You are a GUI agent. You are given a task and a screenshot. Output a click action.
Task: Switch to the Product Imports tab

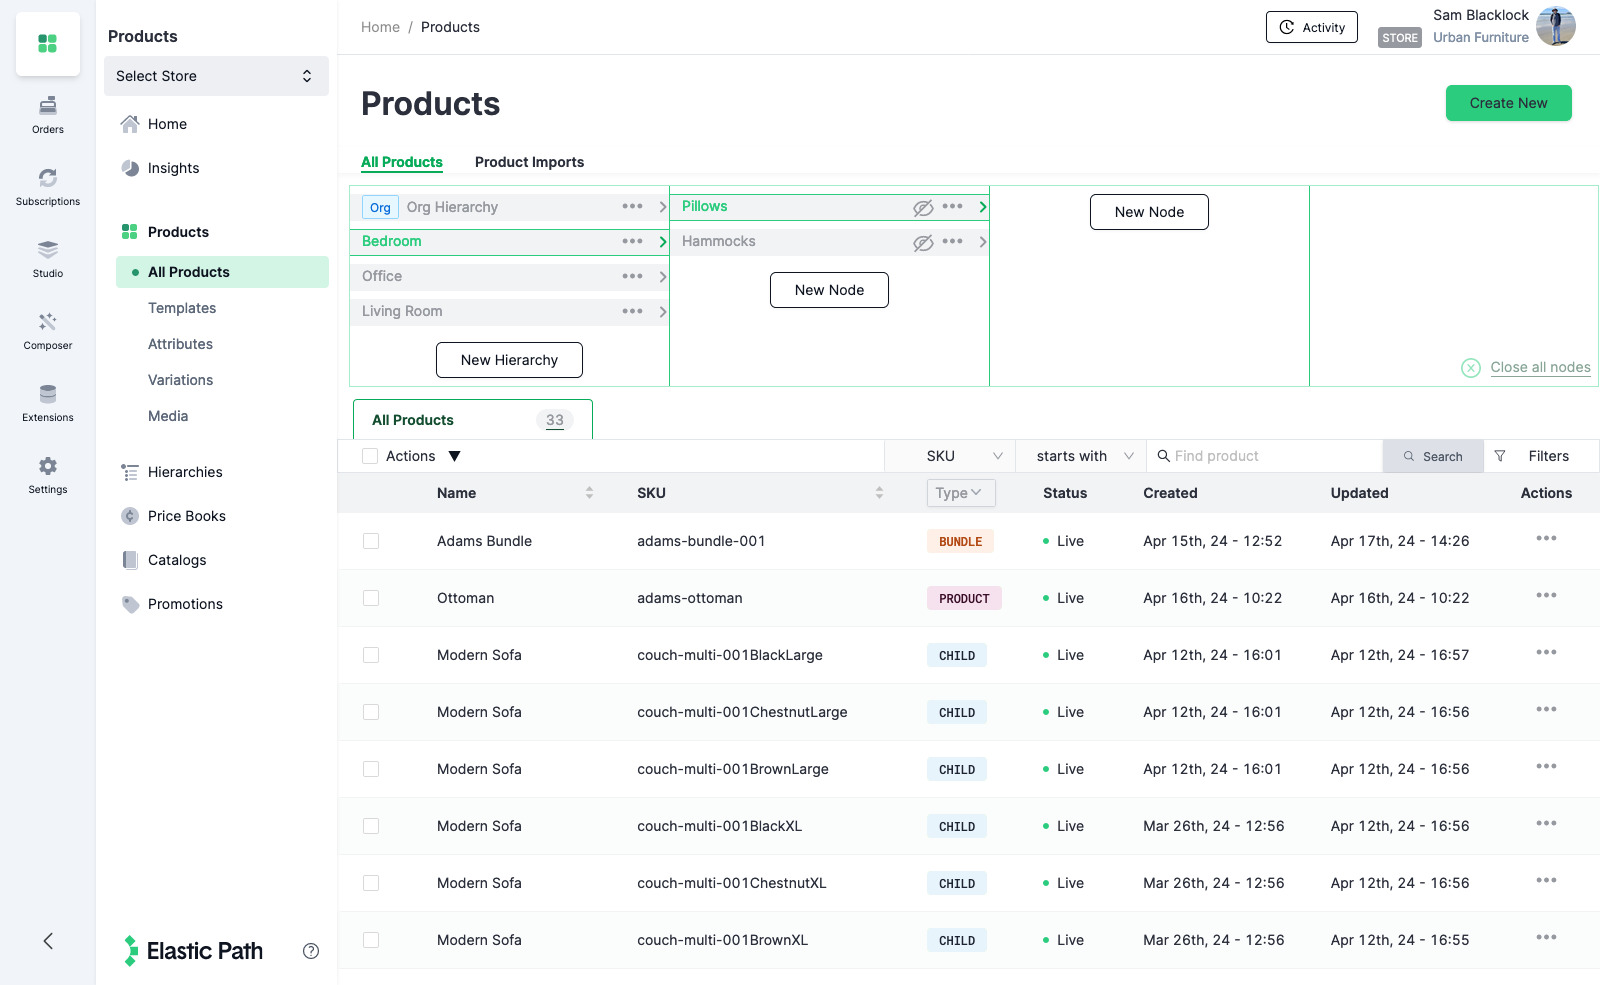530,161
